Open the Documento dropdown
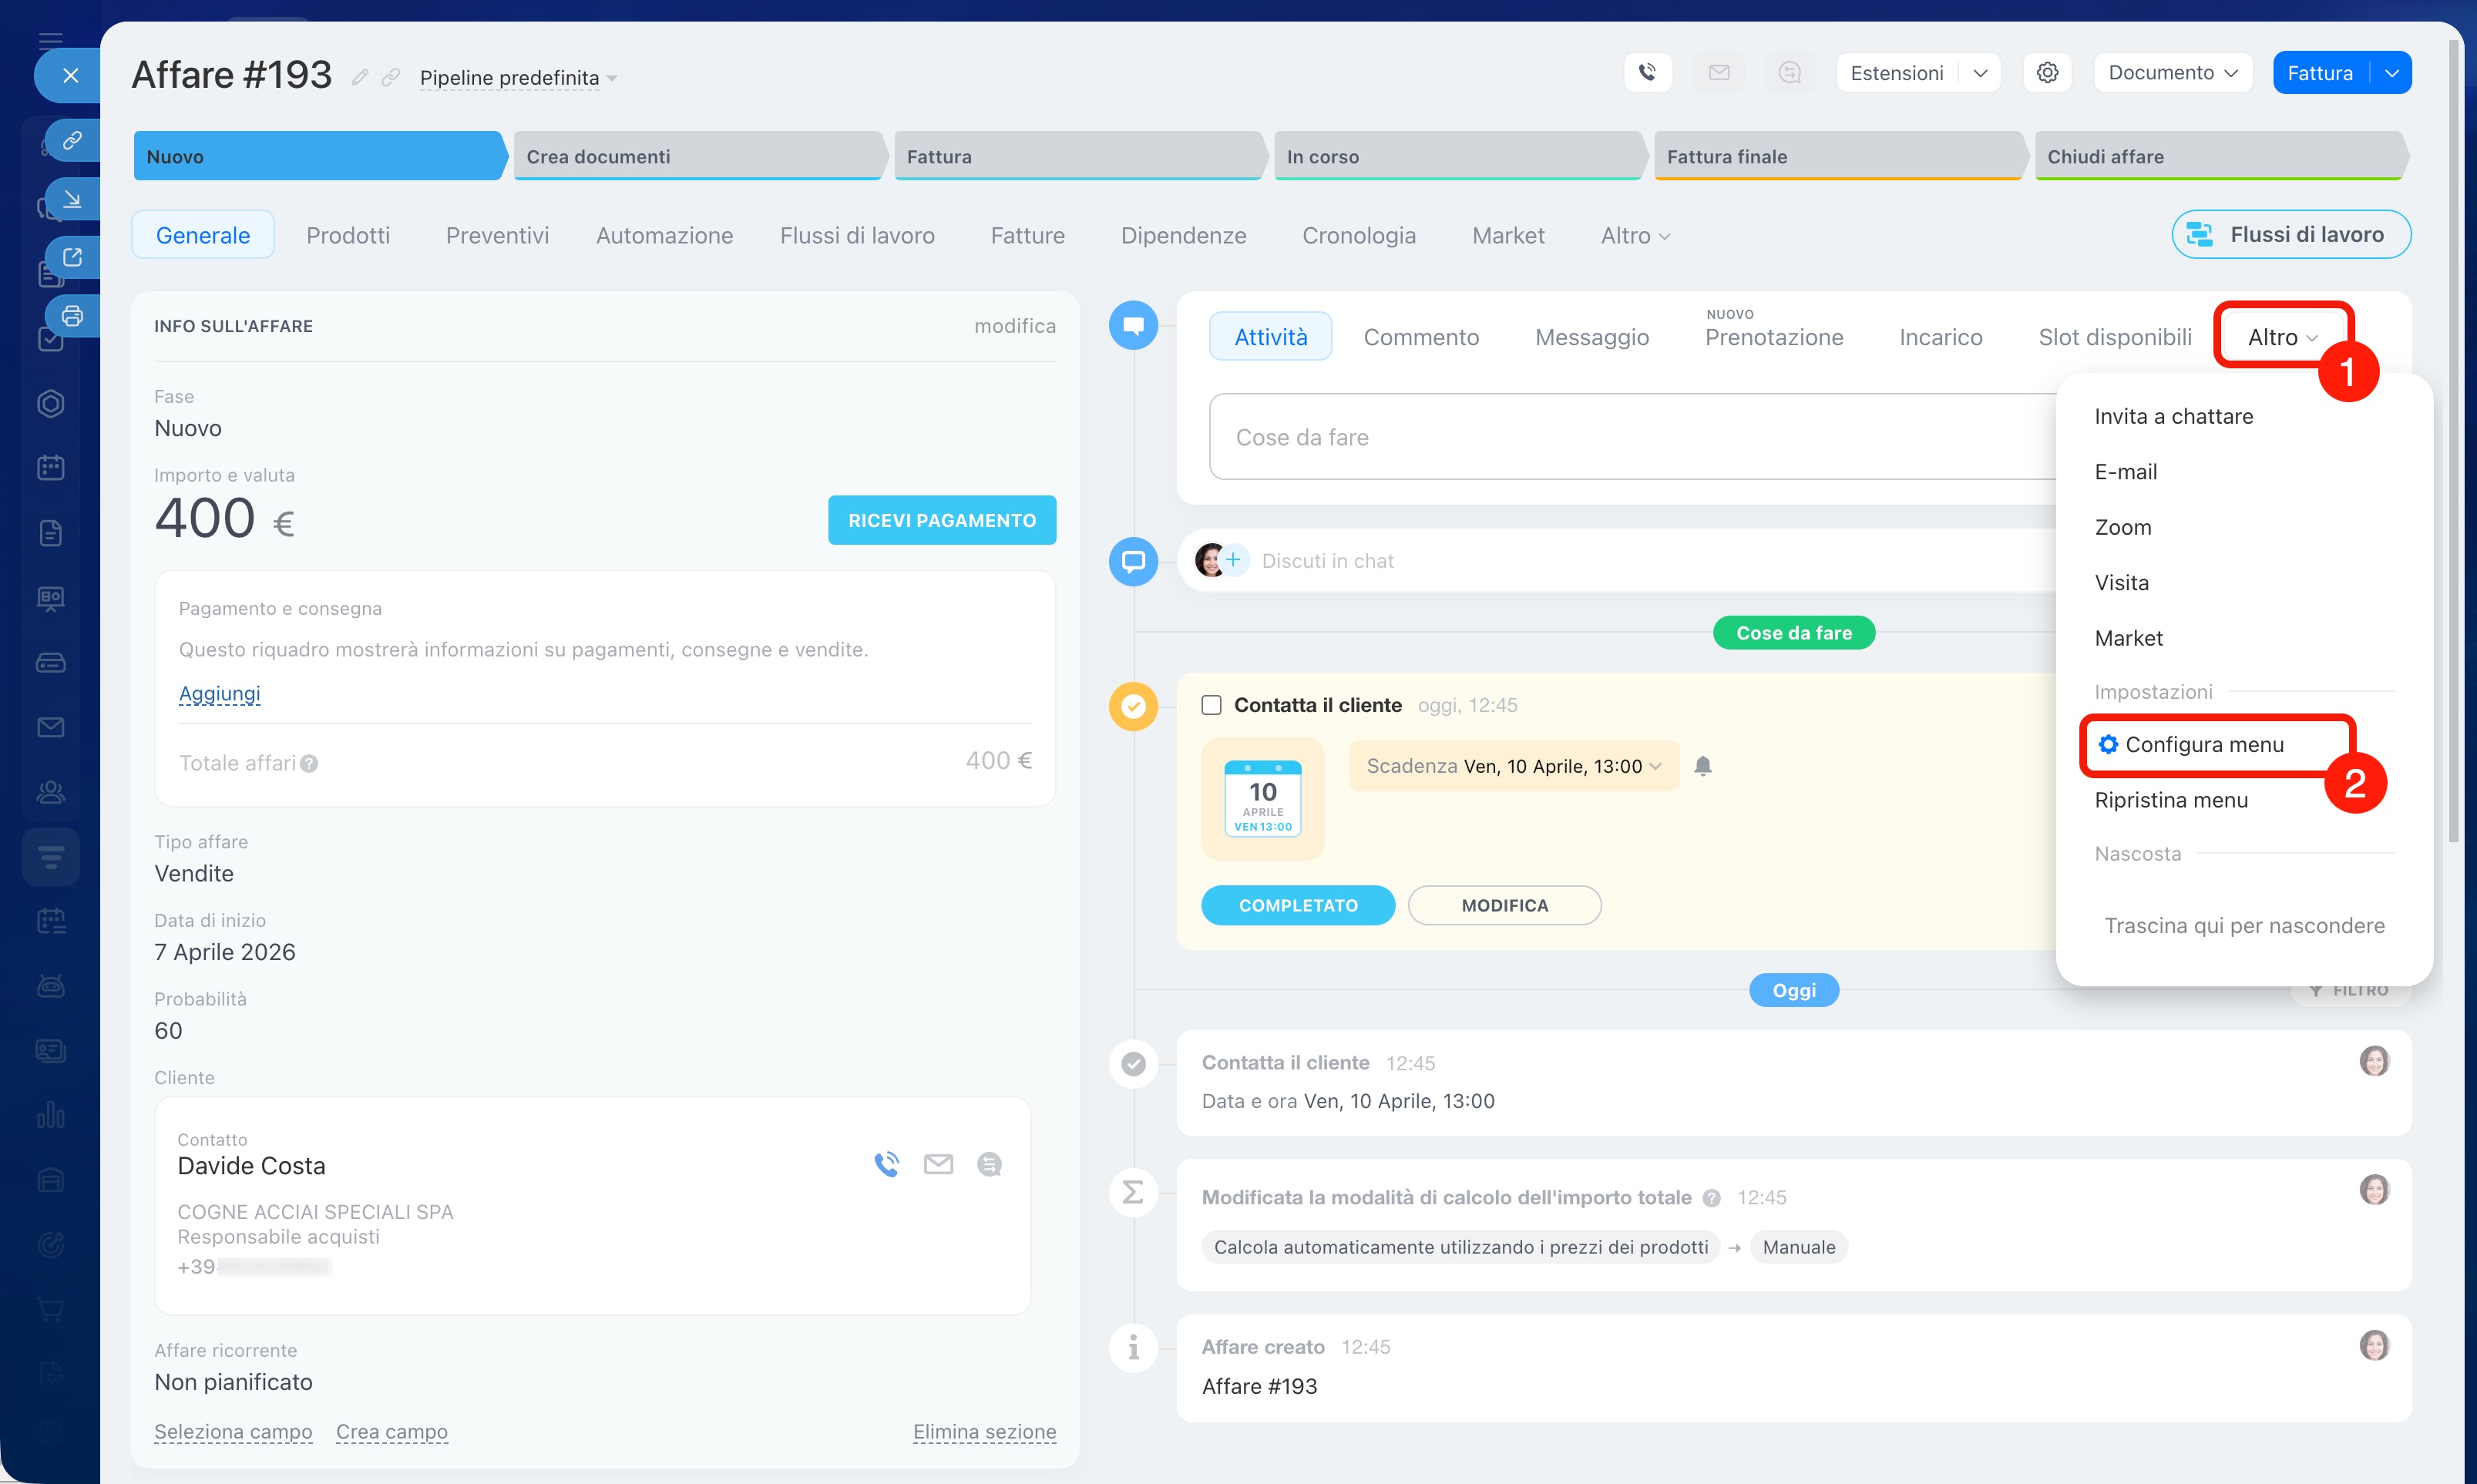 (x=2172, y=73)
